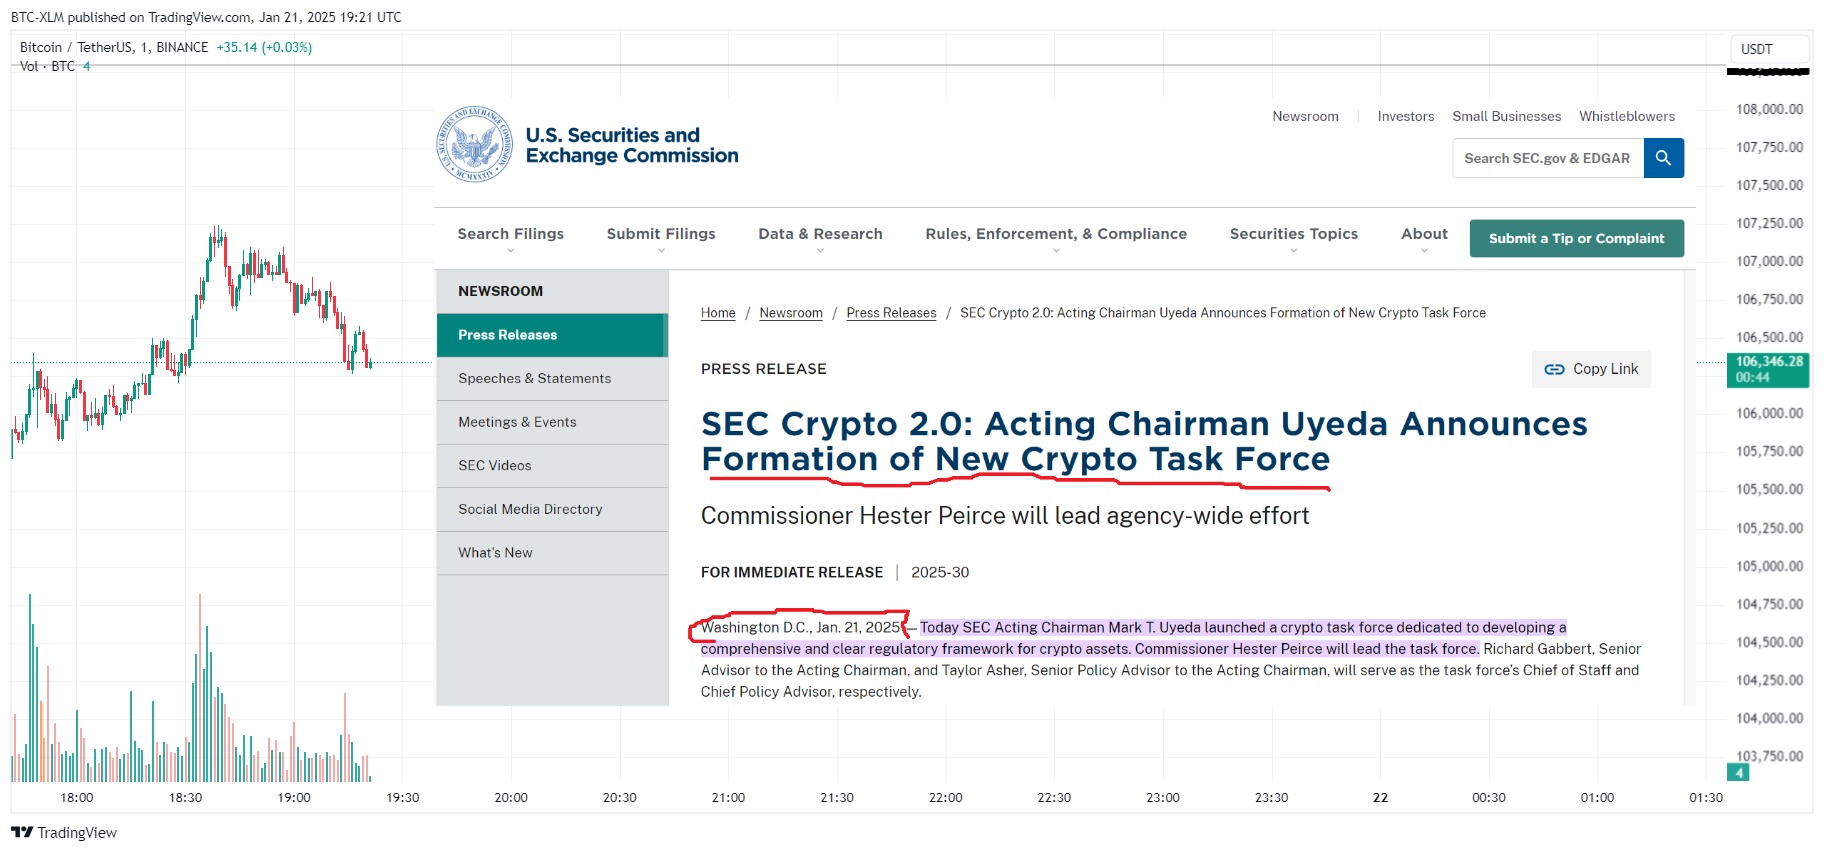Open the Data & Research menu
1824x852 pixels.
820,234
